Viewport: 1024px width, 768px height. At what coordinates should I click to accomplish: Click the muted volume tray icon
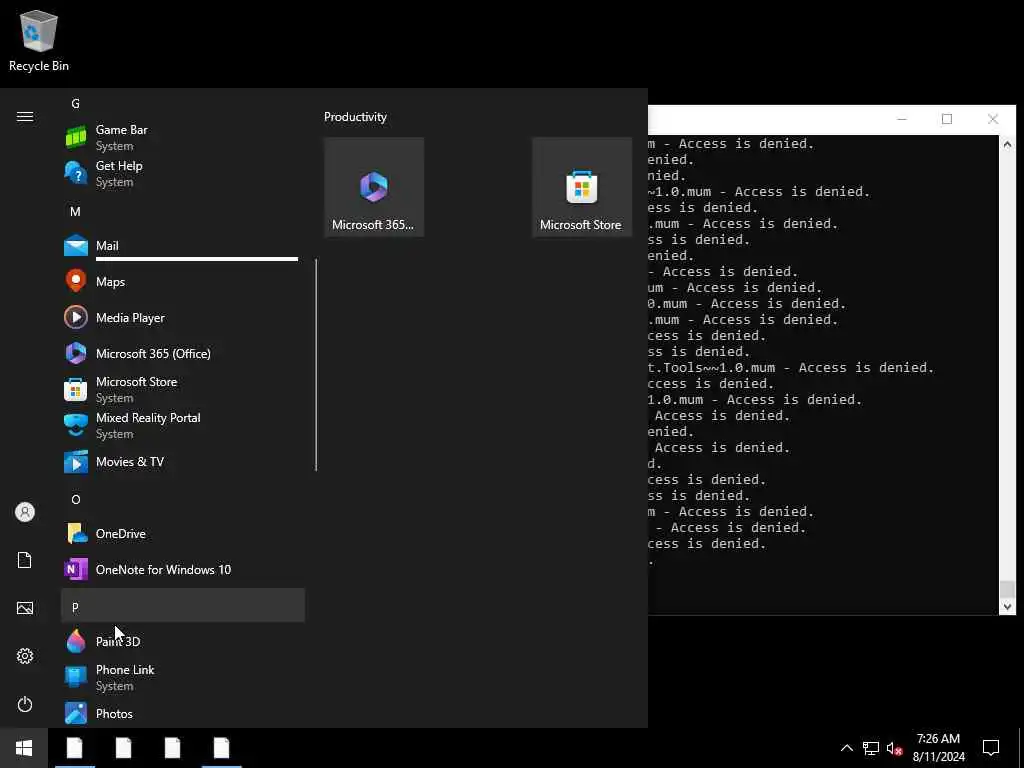[894, 748]
